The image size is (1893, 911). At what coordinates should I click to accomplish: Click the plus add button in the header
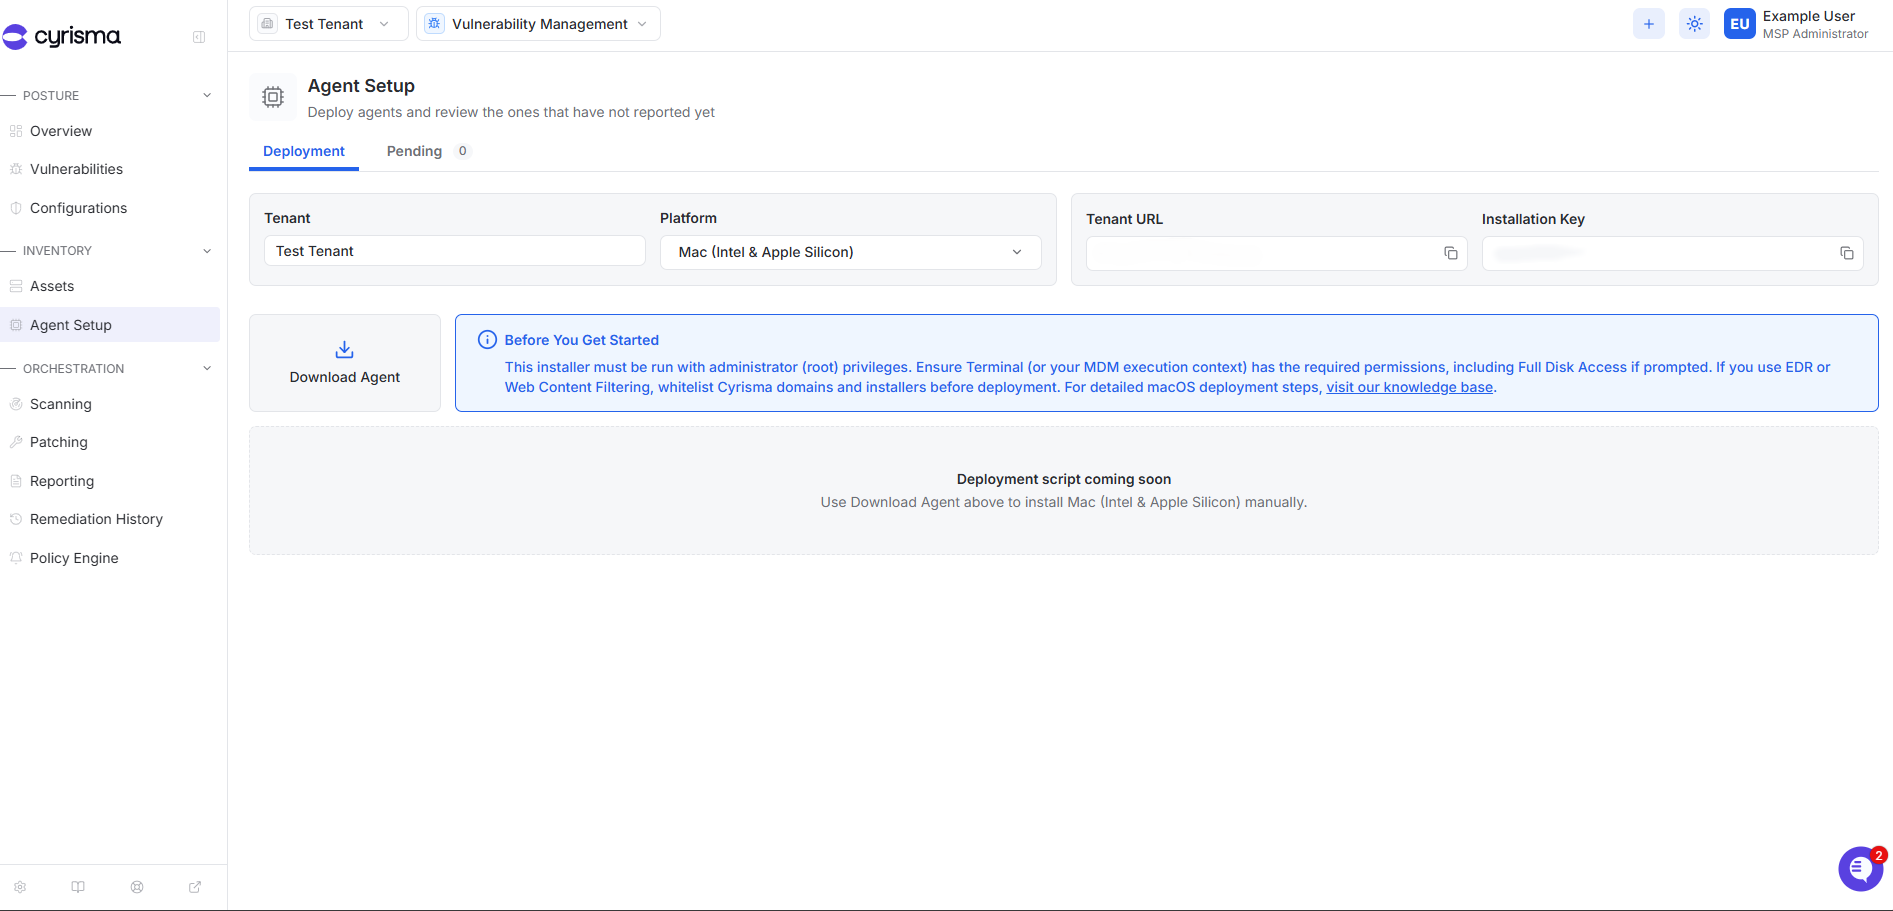tap(1648, 24)
